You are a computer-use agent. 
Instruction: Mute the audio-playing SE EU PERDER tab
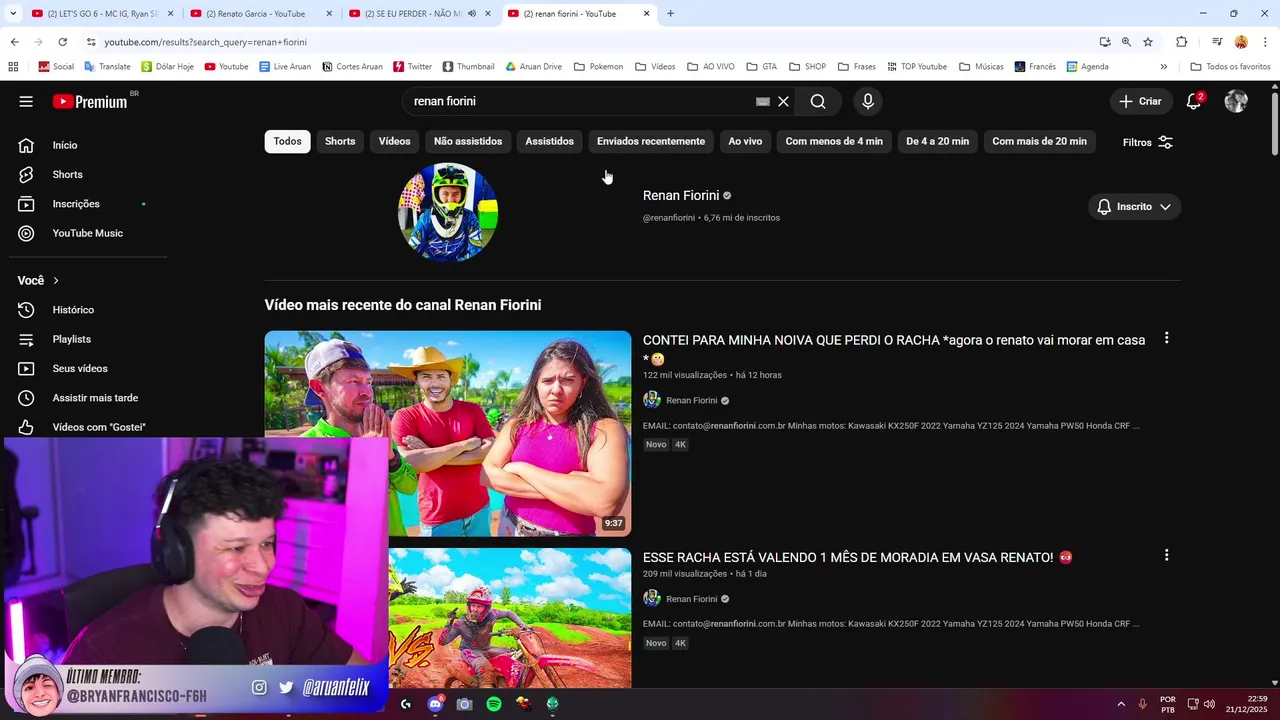pyautogui.click(x=471, y=14)
